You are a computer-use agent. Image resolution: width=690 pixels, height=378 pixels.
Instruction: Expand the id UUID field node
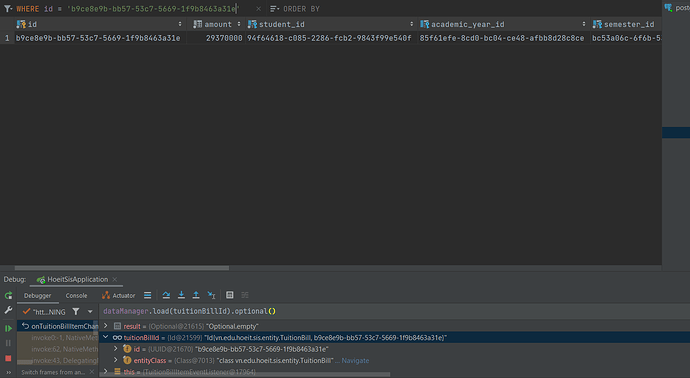click(116, 349)
